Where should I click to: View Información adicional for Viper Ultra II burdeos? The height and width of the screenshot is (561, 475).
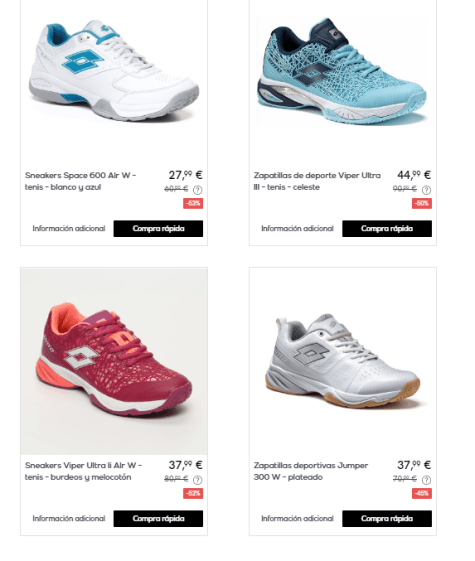click(69, 519)
